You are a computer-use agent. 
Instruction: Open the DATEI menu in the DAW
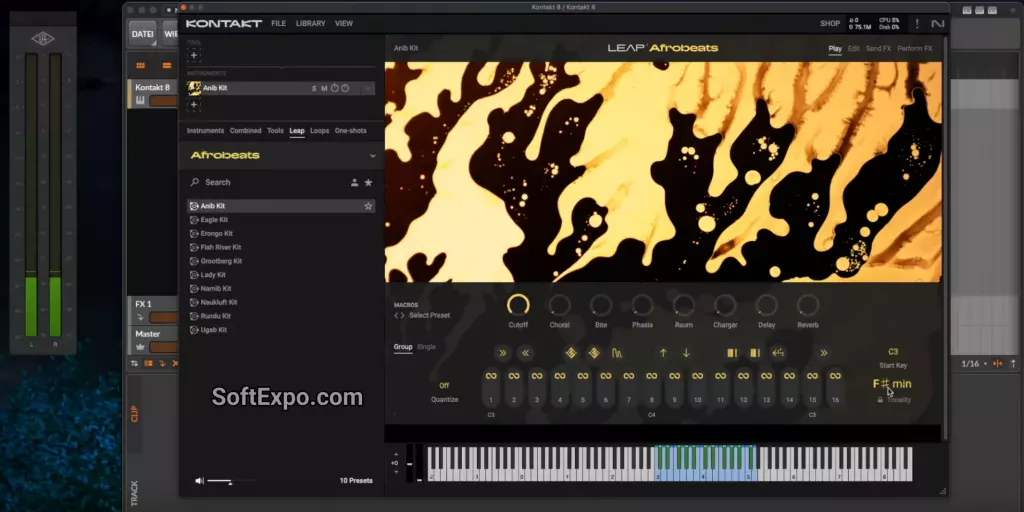142,34
